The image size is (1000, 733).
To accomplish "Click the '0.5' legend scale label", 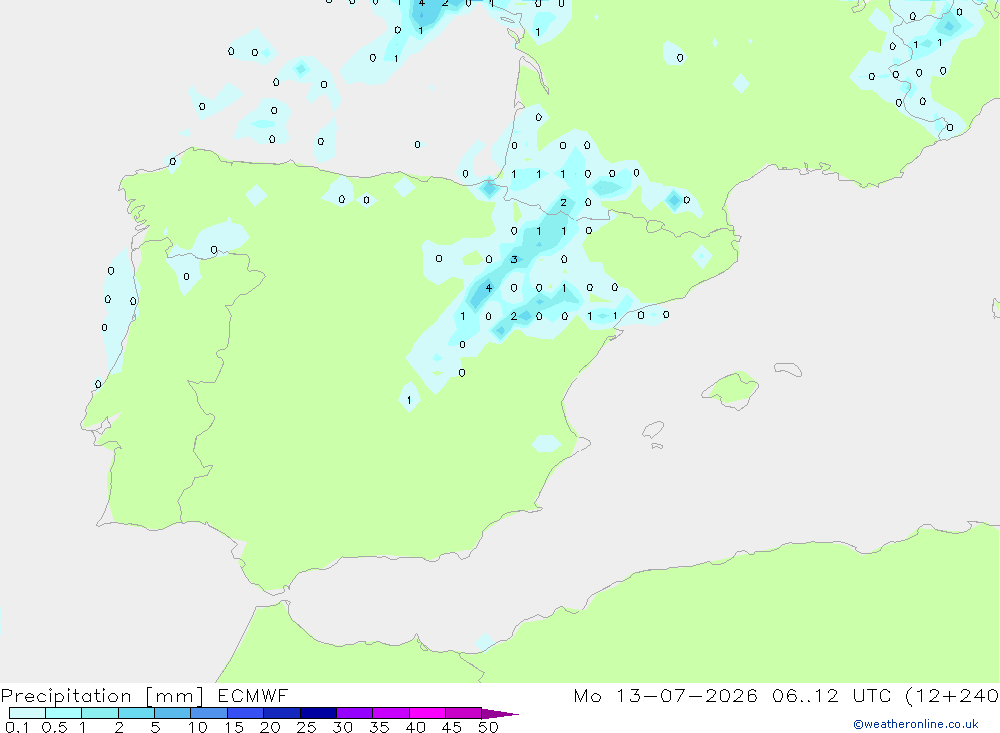I will point(54,727).
